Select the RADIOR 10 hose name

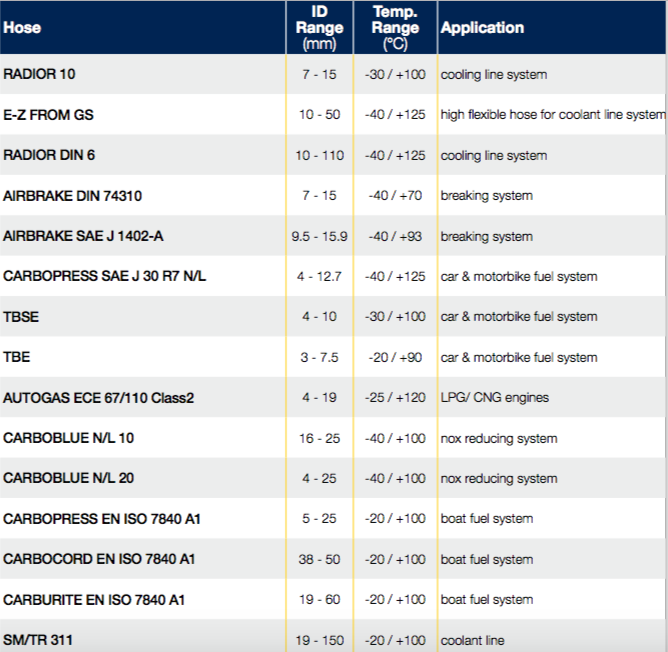pyautogui.click(x=39, y=74)
